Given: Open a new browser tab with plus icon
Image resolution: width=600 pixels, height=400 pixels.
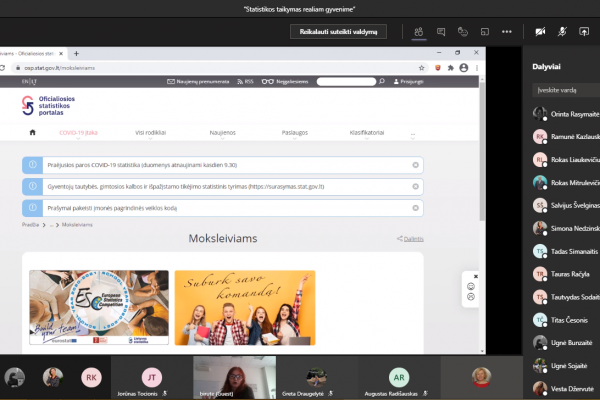Looking at the screenshot, I should pyautogui.click(x=76, y=54).
